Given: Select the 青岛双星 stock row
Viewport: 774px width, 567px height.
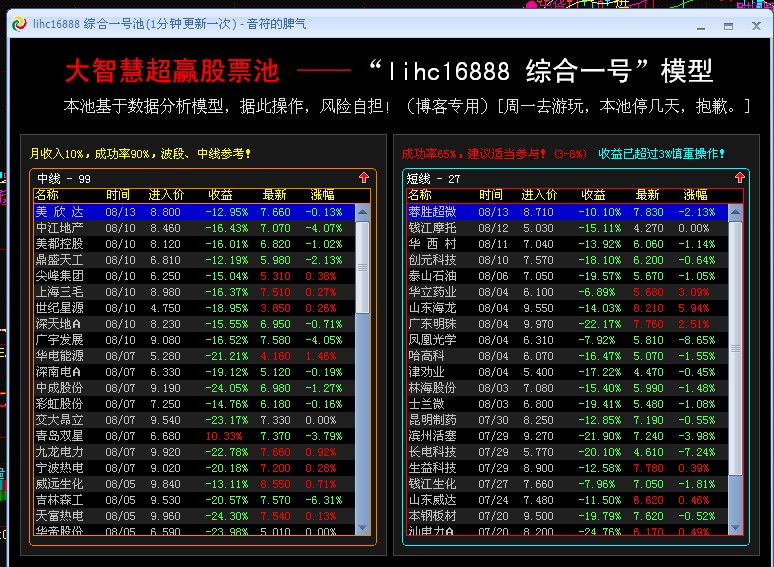Looking at the screenshot, I should coord(194,436).
